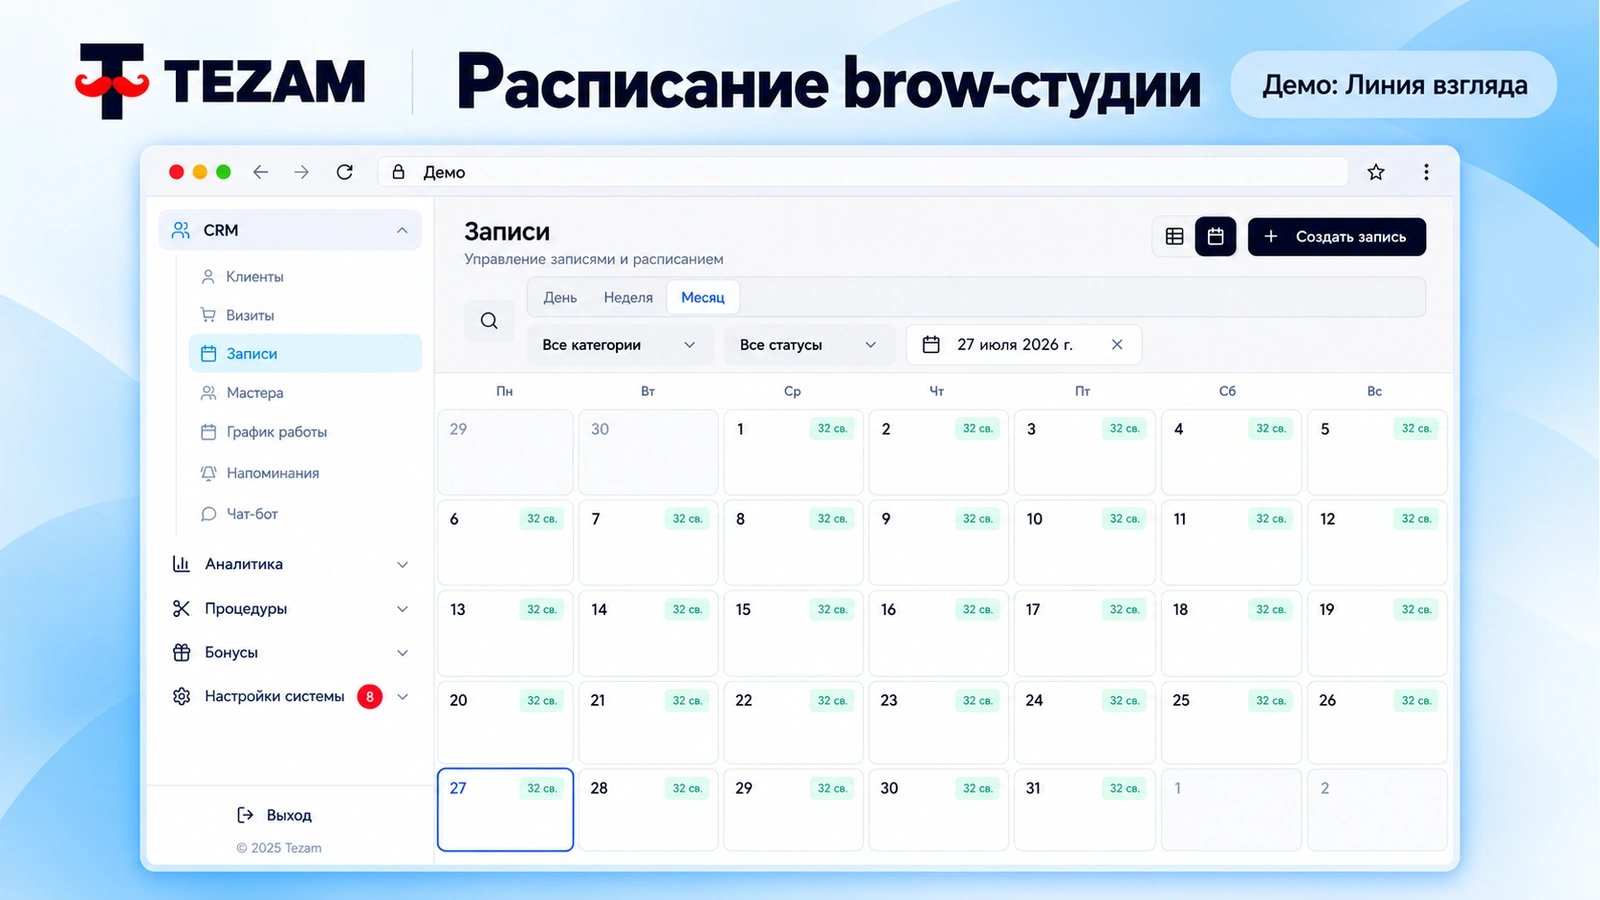Click the address bar showing Демо
This screenshot has height=900, width=1600.
(862, 172)
